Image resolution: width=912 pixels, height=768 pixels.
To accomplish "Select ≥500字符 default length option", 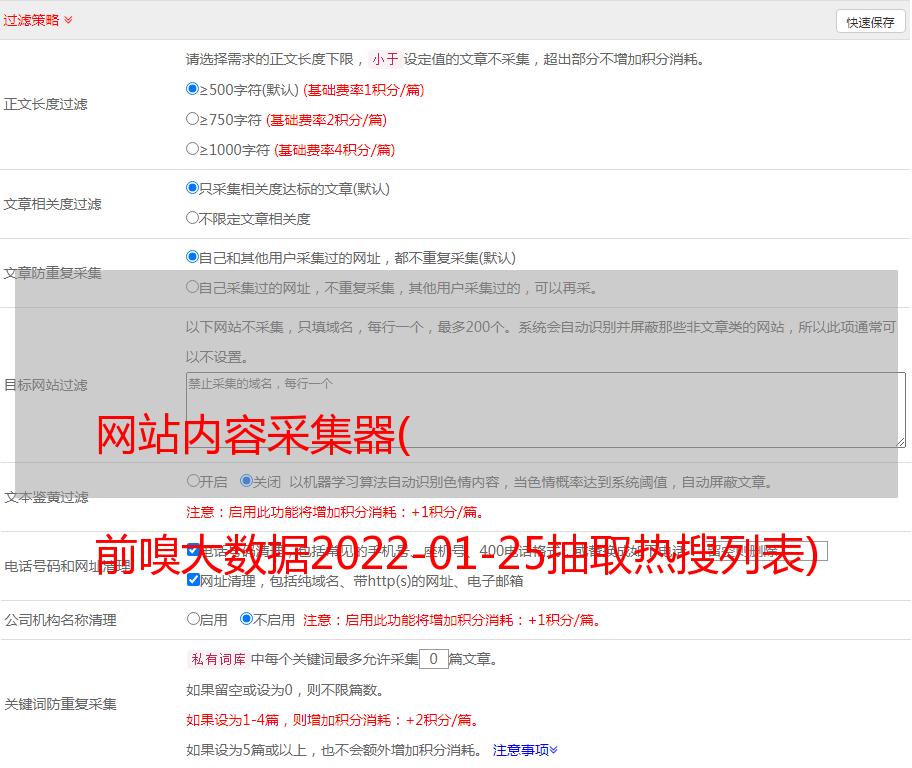I will 192,88.
